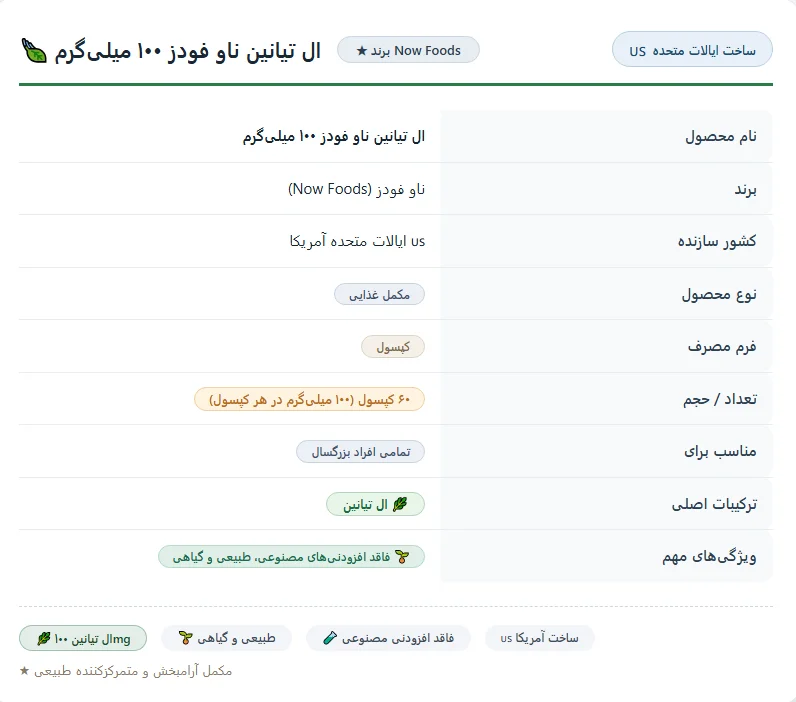796x702 pixels.
Task: Select the ناو فودز (Now Foods) brand value
Action: [356, 189]
